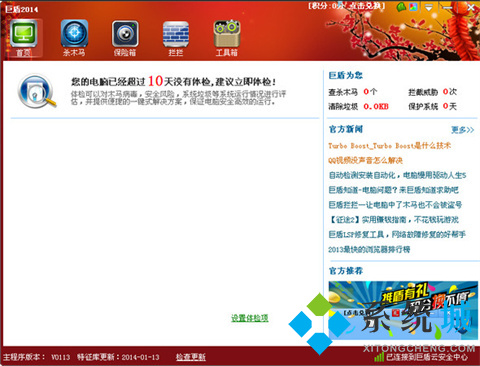Click the 设置体检项 link
The image size is (480, 366).
coord(250,318)
